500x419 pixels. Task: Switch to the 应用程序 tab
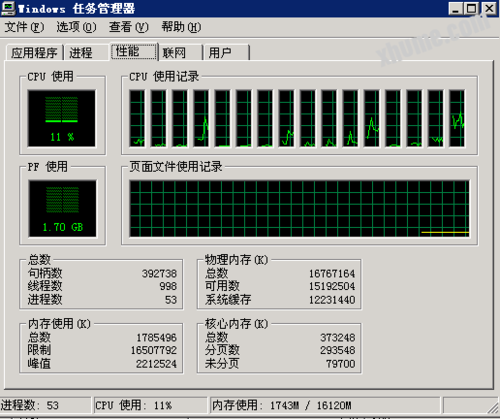point(35,53)
